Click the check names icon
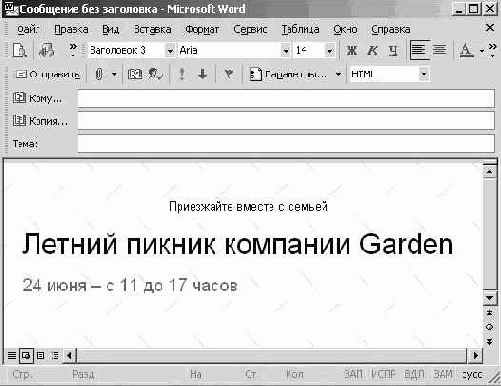Image resolution: width=501 pixels, height=386 pixels. pyautogui.click(x=155, y=74)
